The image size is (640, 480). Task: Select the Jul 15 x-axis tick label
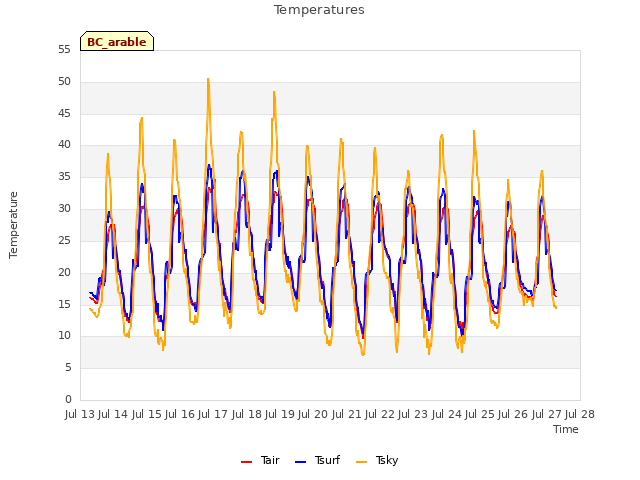(x=147, y=414)
